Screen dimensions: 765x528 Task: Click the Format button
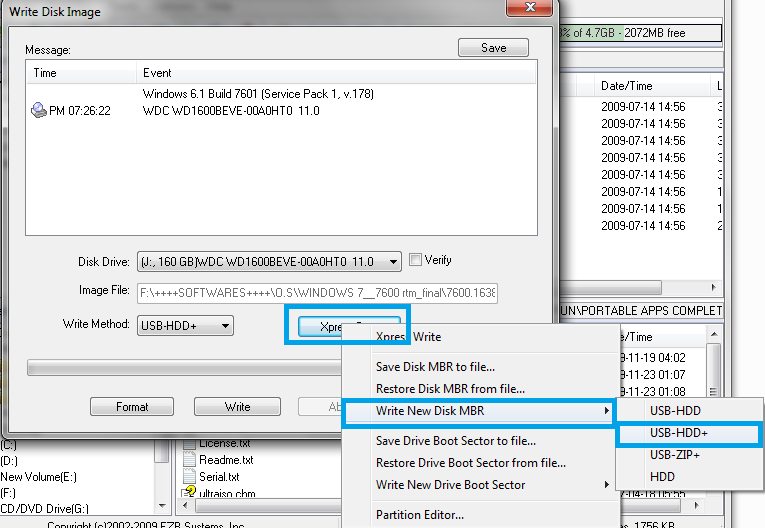coord(132,406)
